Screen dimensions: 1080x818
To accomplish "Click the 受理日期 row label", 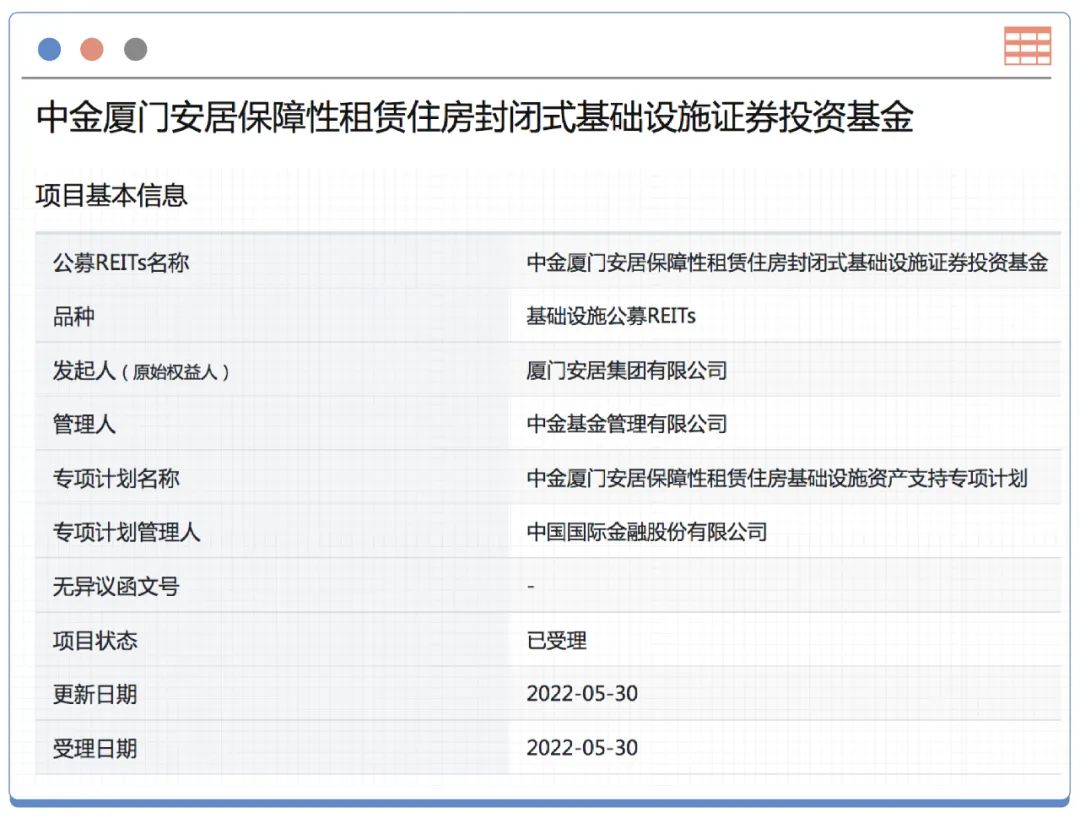I will [95, 748].
